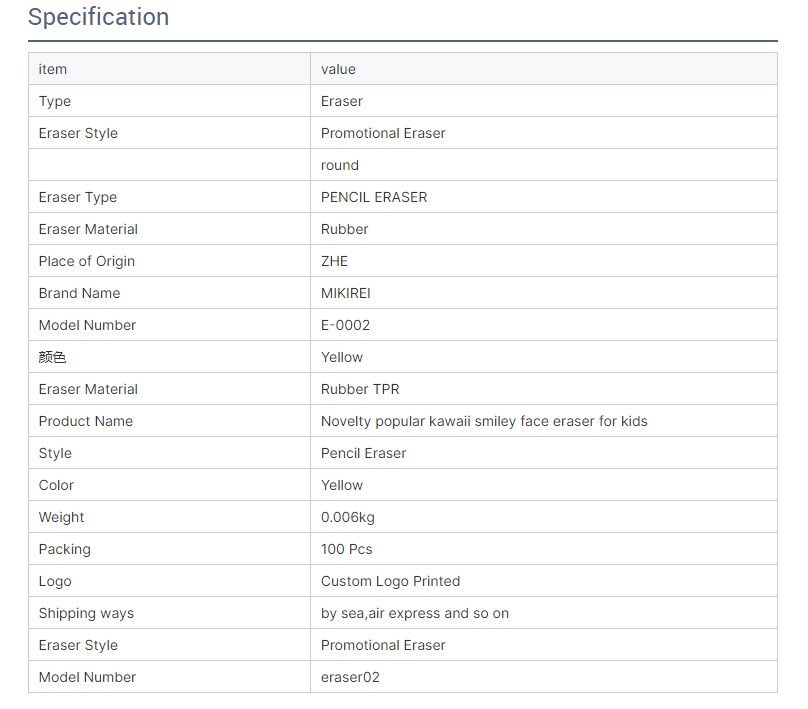The height and width of the screenshot is (709, 808).
Task: Select the brand name 'MIKIREI'
Action: tap(345, 293)
